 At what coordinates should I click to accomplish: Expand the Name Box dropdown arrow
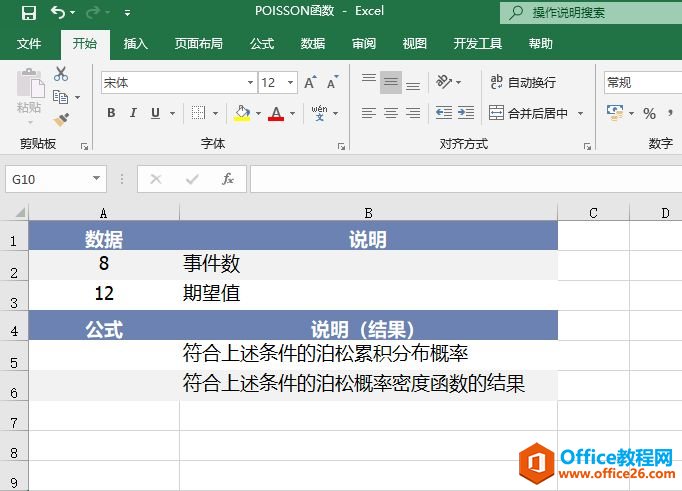97,178
